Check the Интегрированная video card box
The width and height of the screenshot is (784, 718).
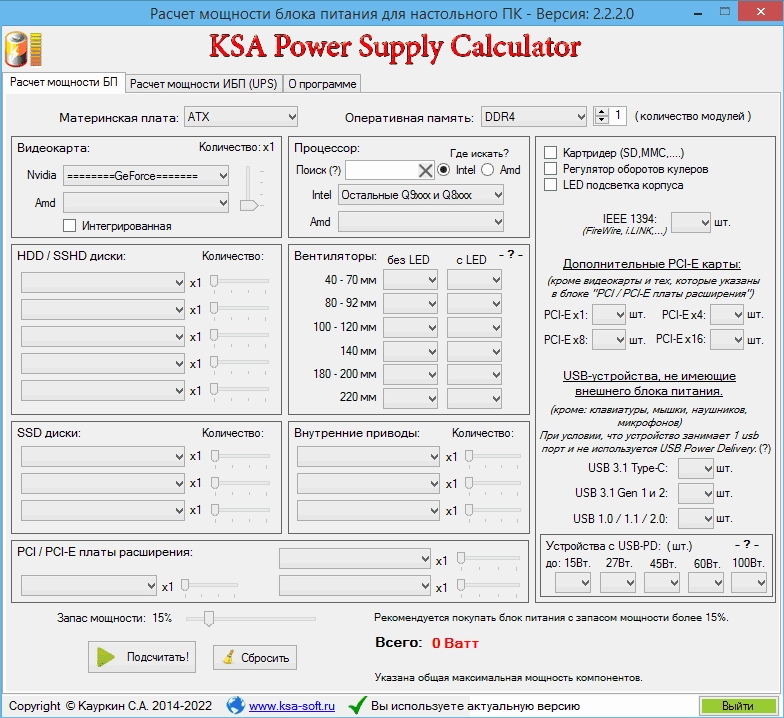[70, 226]
